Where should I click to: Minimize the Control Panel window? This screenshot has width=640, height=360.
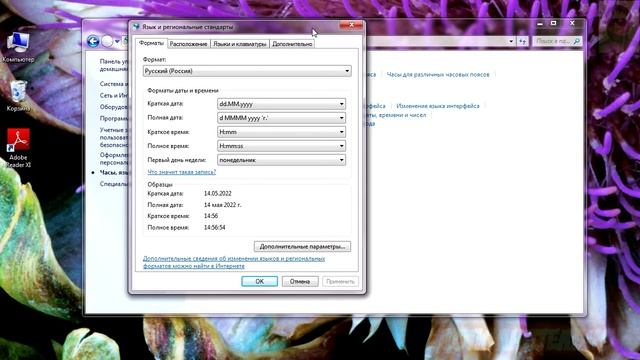click(x=540, y=24)
